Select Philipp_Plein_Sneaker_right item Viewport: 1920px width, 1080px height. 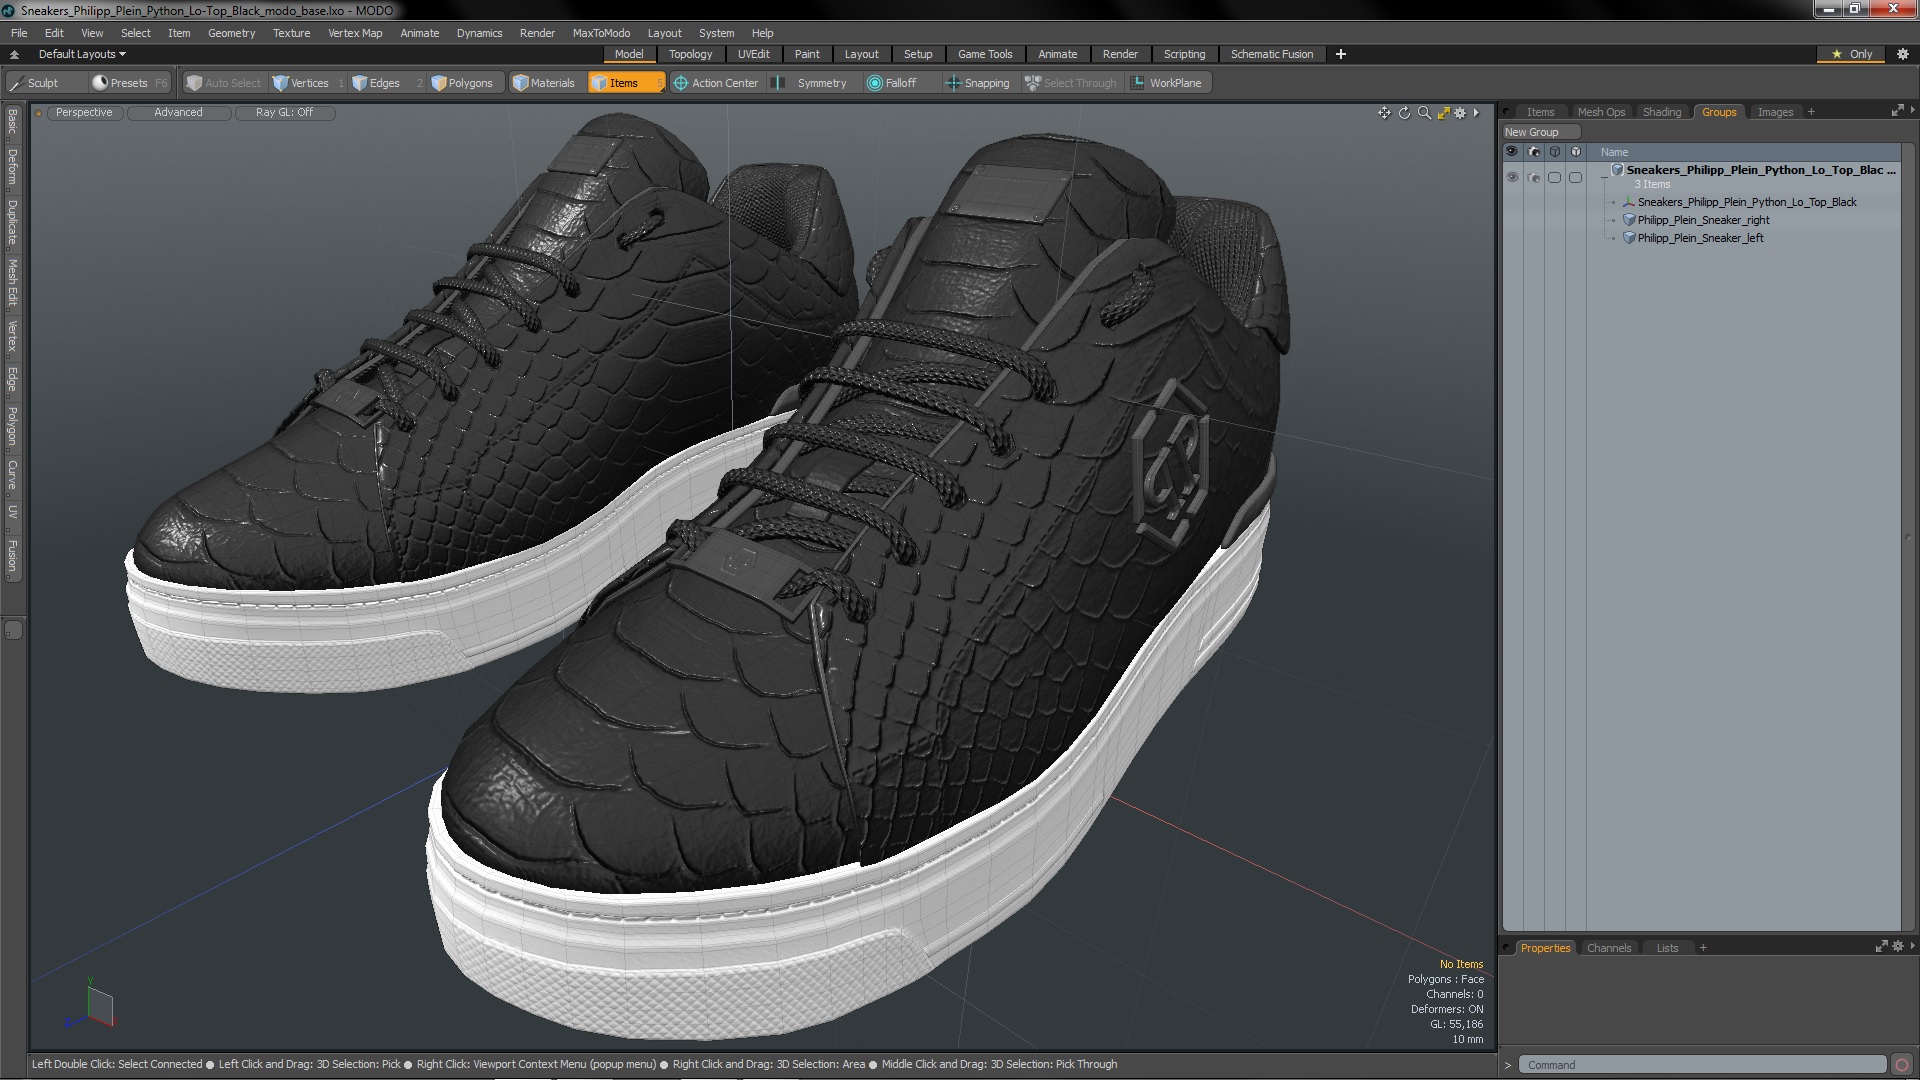[1703, 220]
